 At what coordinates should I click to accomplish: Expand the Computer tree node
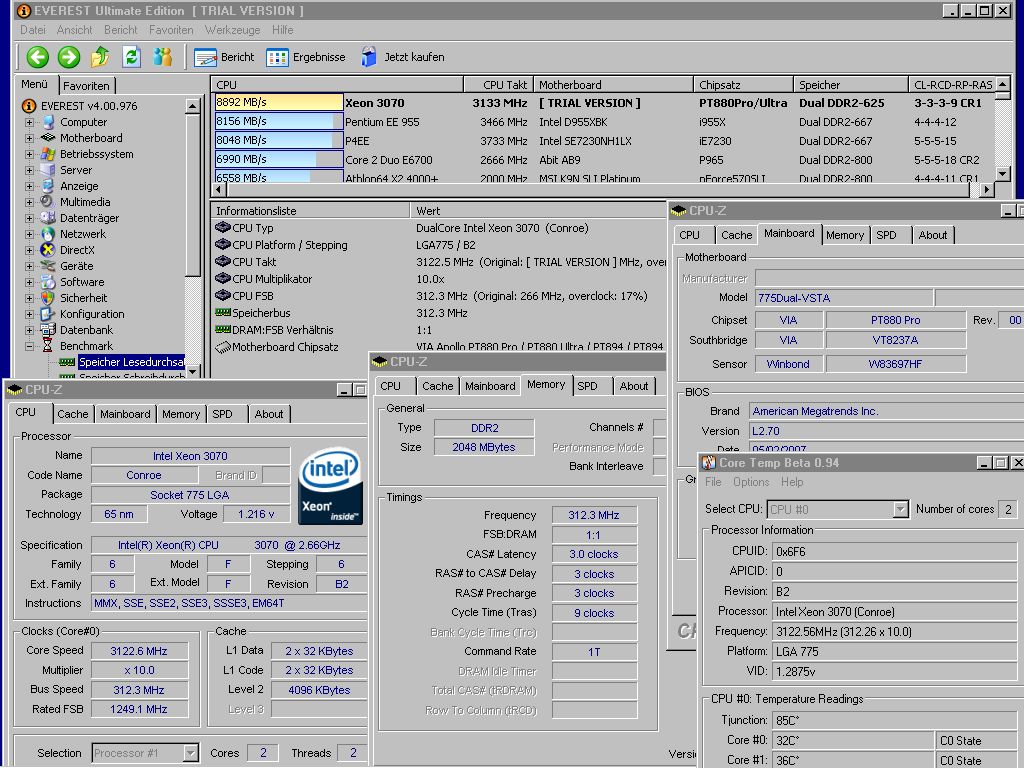click(30, 122)
